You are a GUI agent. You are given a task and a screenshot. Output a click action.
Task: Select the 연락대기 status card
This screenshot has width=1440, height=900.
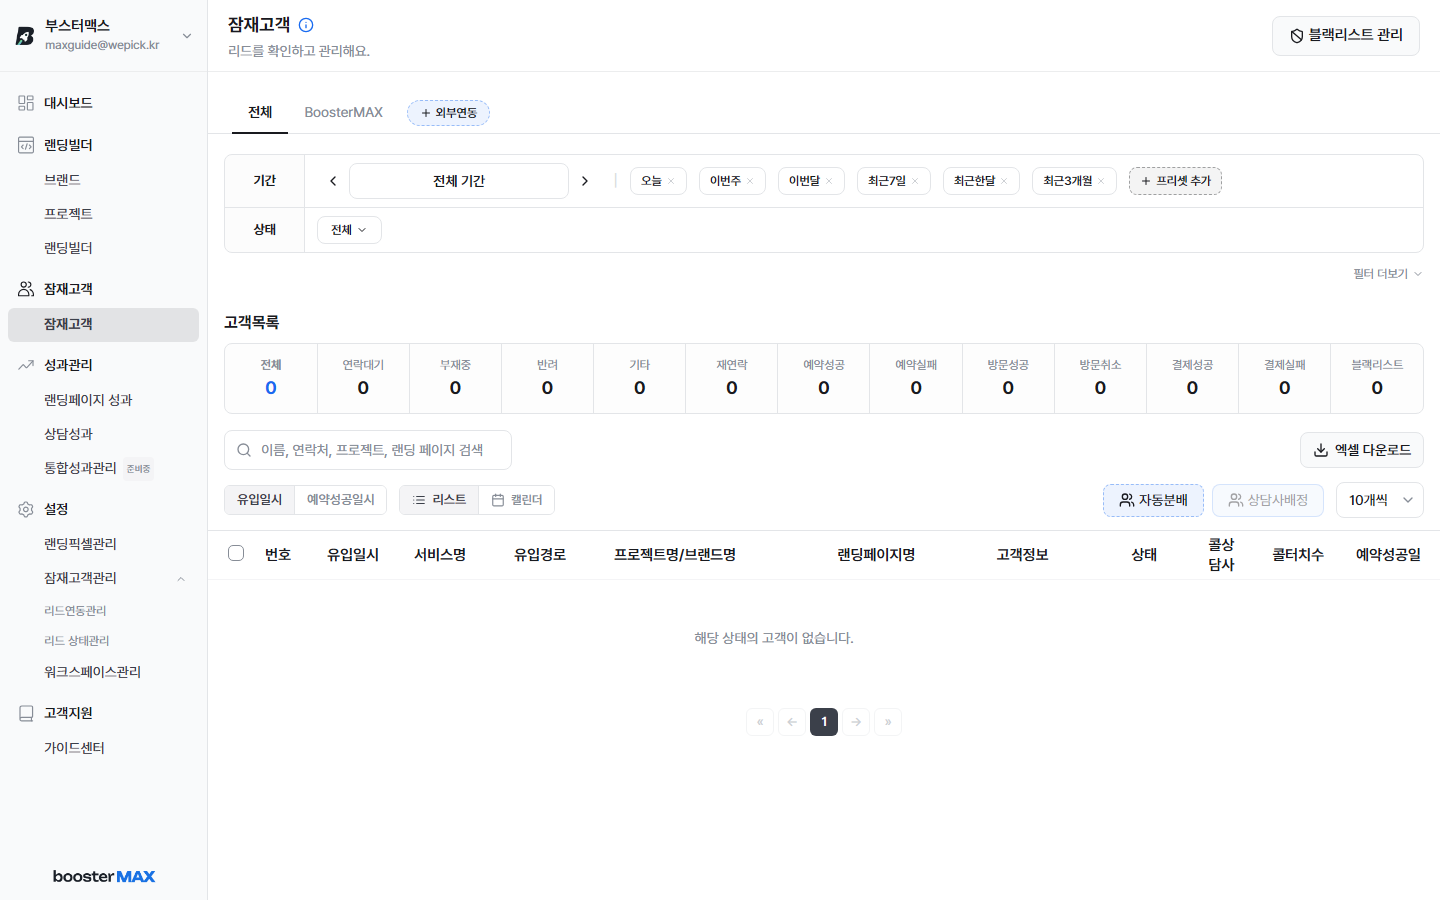coord(363,379)
